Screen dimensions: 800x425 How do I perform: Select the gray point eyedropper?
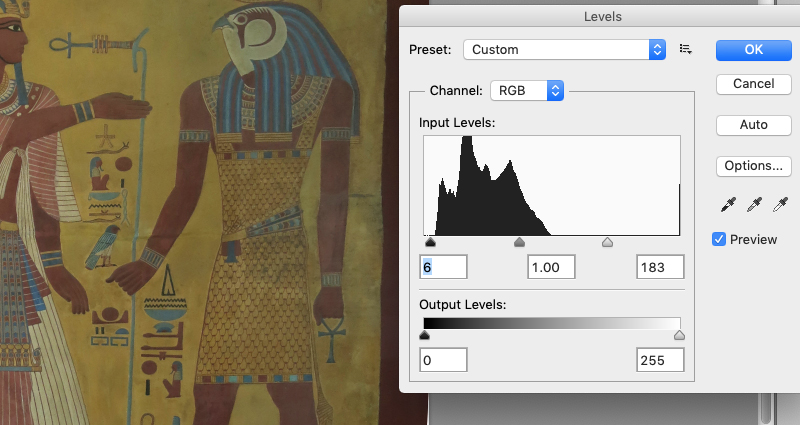click(x=754, y=205)
